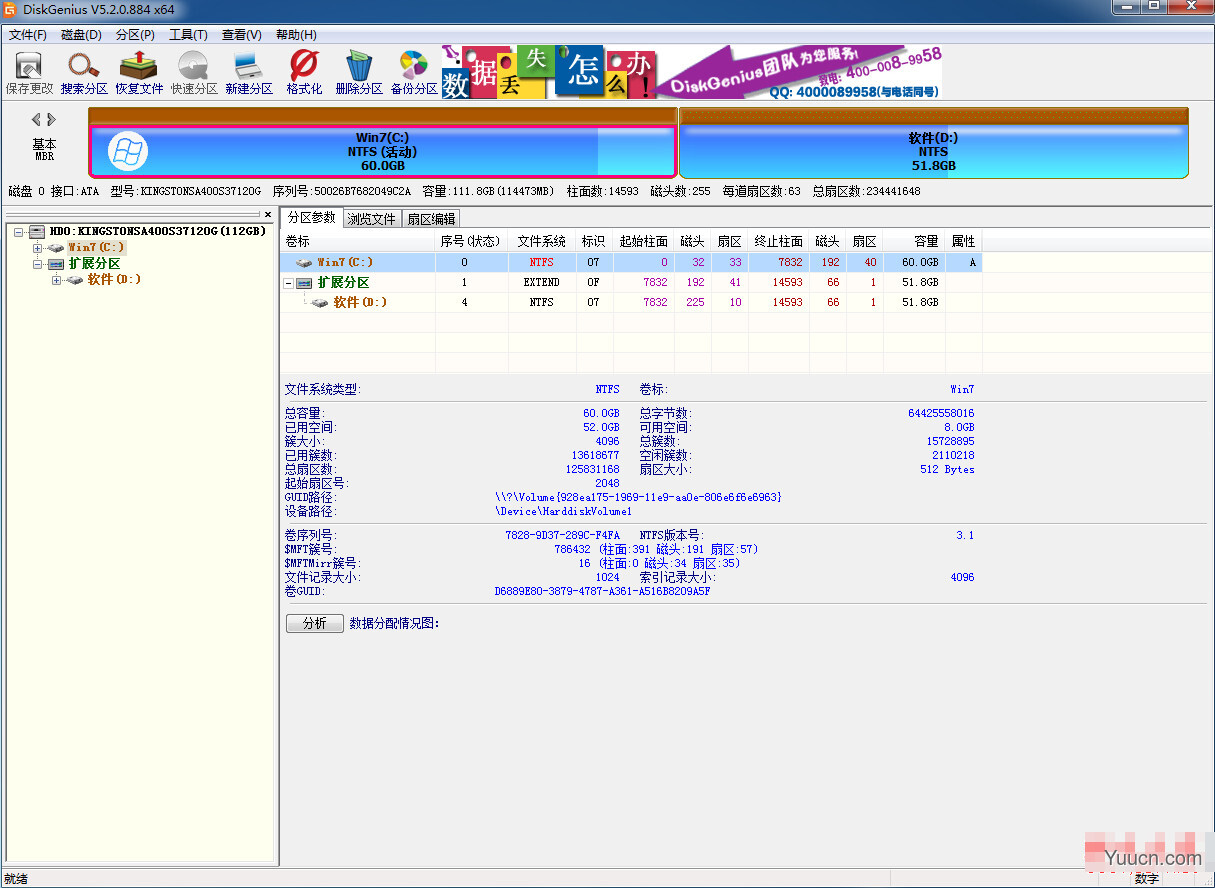Select 软件(D:) in the disk tree
Viewport: 1215px width, 888px height.
coord(114,280)
